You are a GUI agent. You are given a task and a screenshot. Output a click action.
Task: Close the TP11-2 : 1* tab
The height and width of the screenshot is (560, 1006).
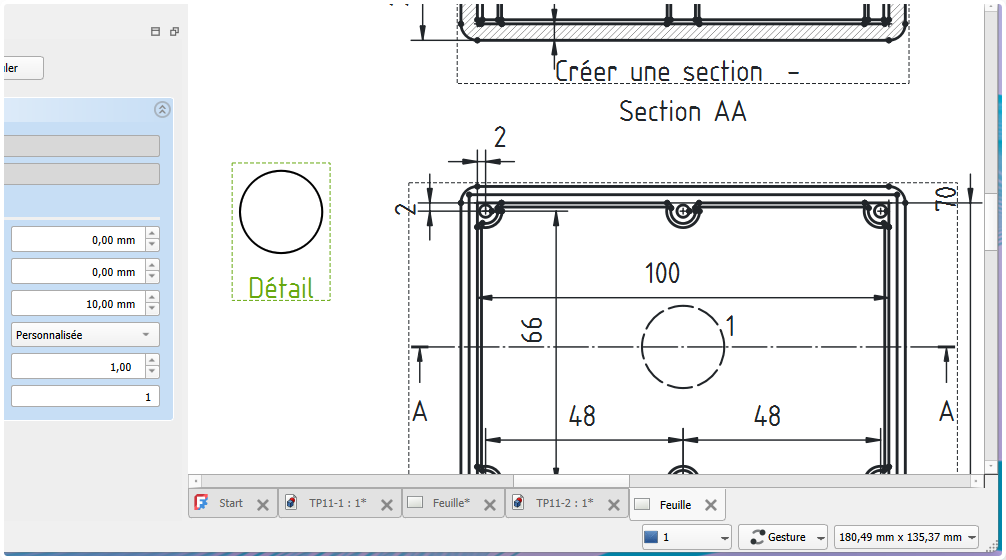(x=613, y=505)
